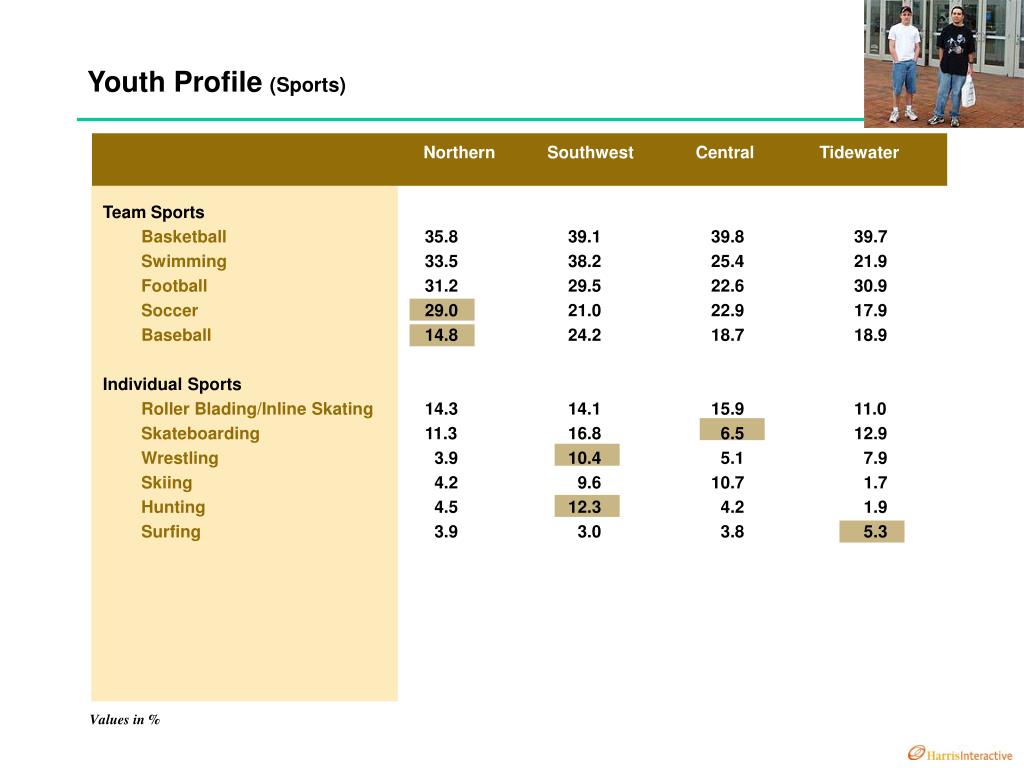
Task: Click the 'Swimming' row label
Action: [x=184, y=261]
